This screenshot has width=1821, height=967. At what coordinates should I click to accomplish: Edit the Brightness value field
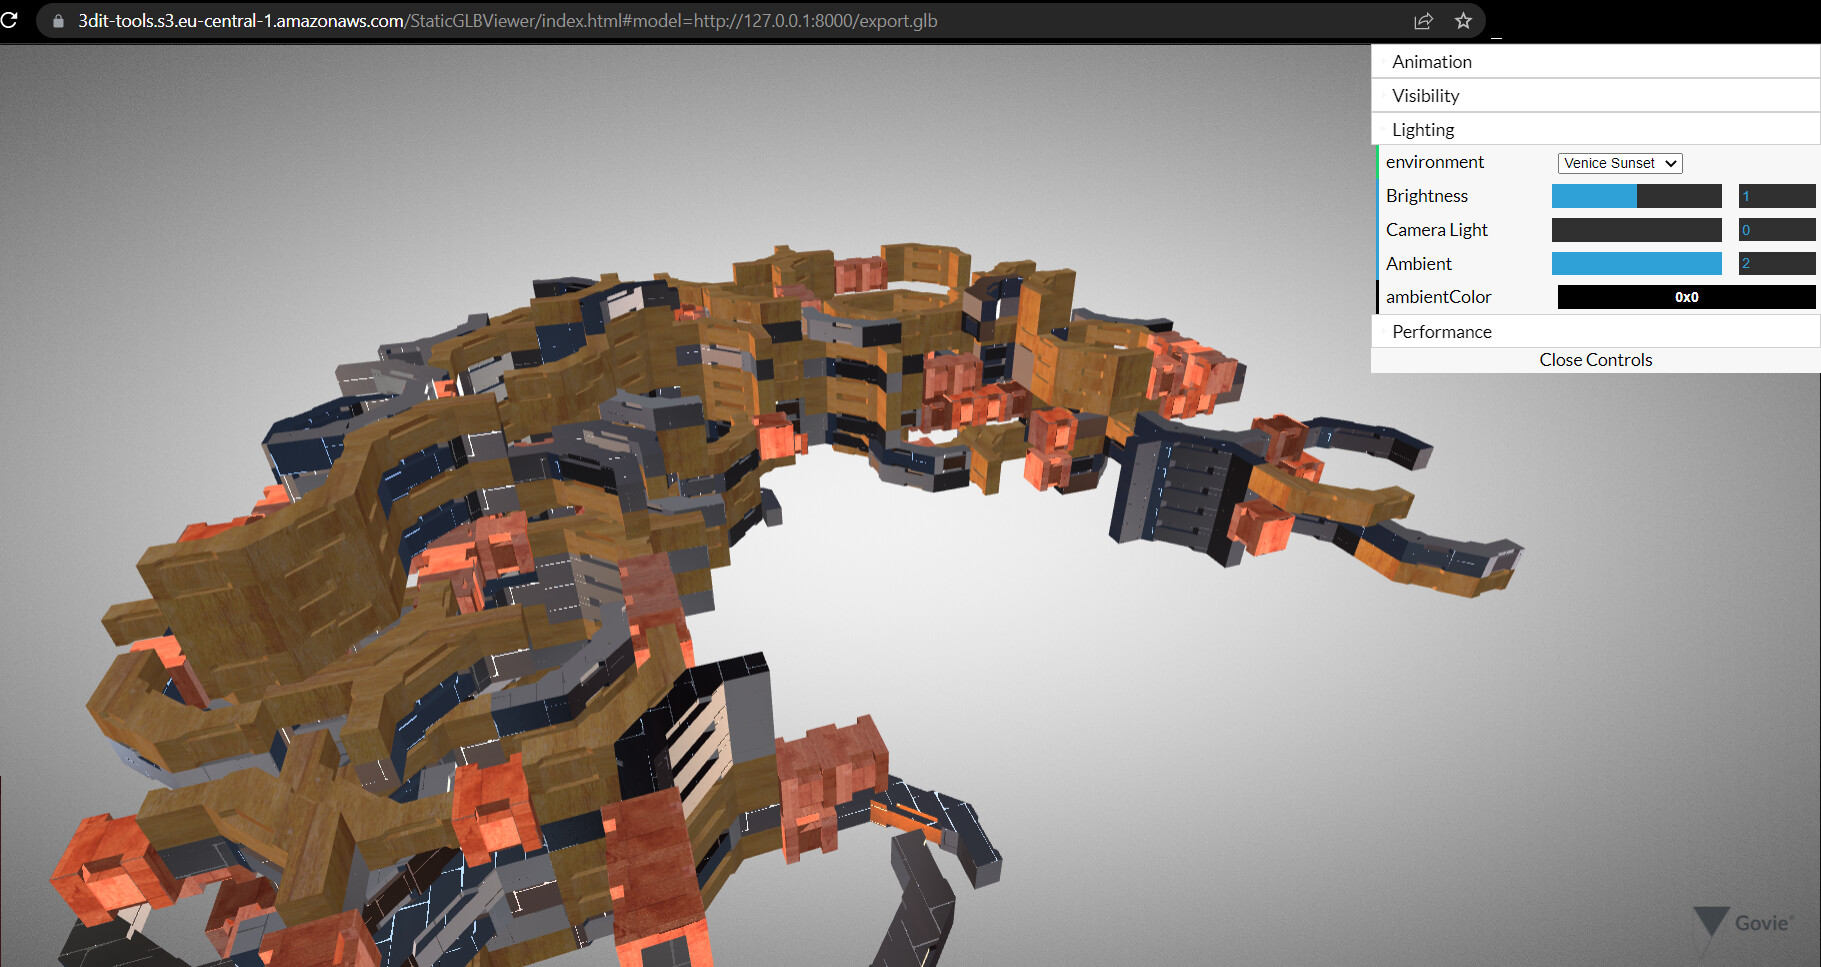1777,196
